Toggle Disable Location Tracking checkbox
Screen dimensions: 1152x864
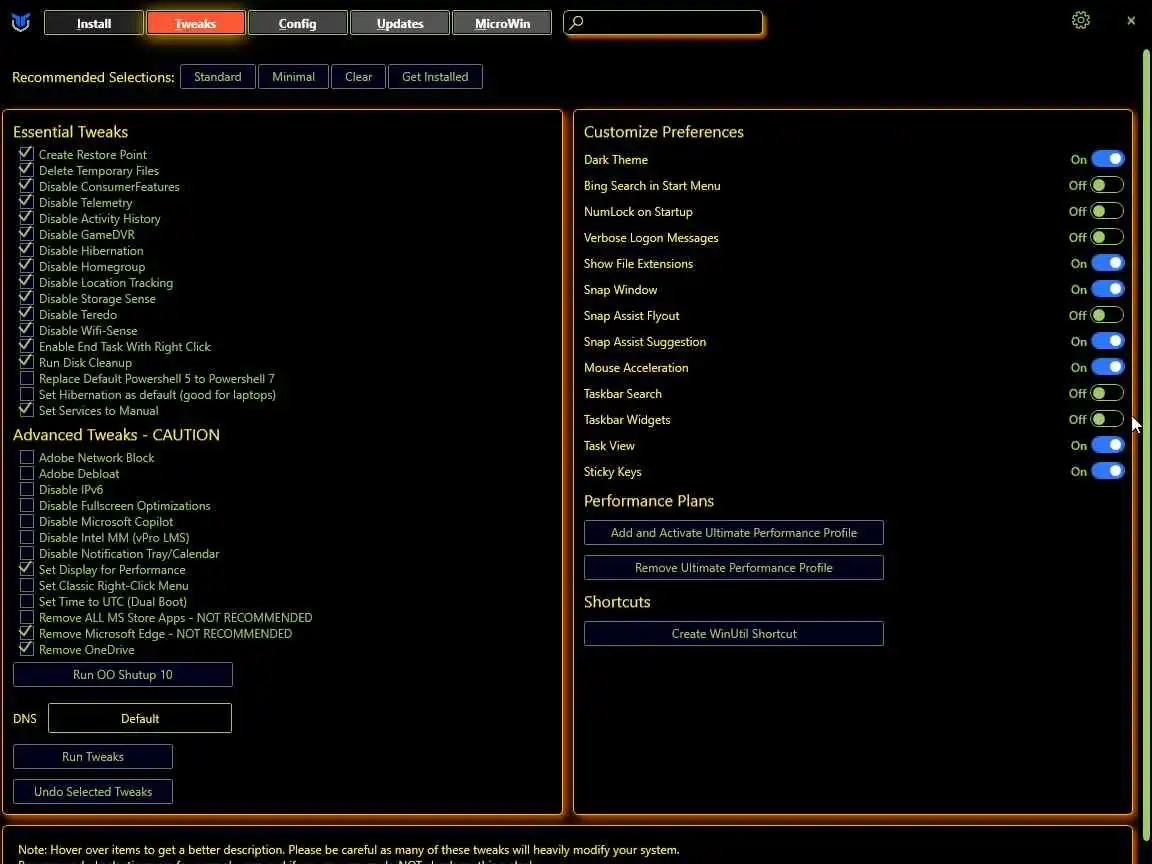[26, 282]
